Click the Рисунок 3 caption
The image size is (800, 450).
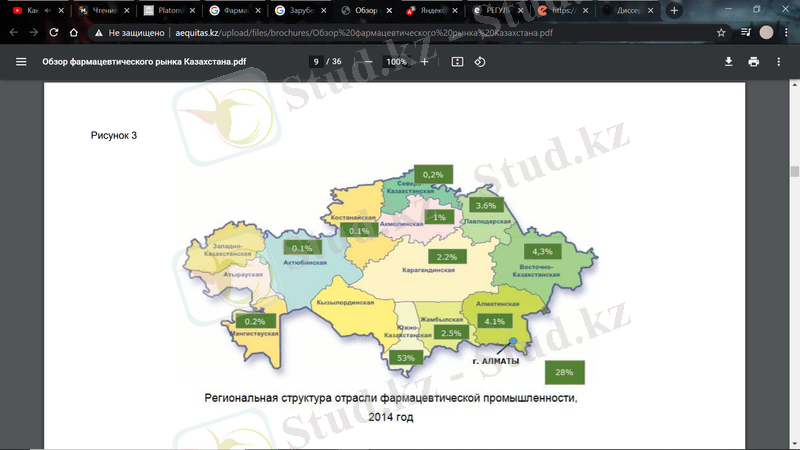pyautogui.click(x=114, y=135)
